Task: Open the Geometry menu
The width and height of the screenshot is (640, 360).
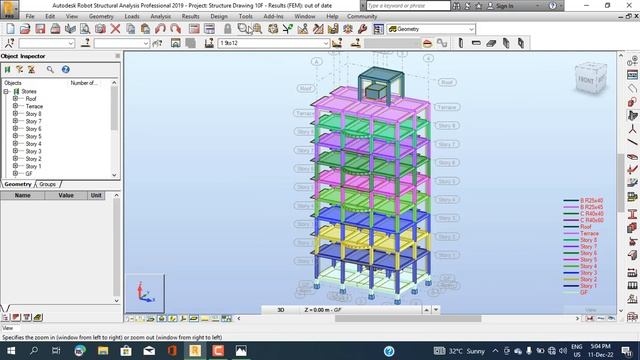Action: pos(101,16)
